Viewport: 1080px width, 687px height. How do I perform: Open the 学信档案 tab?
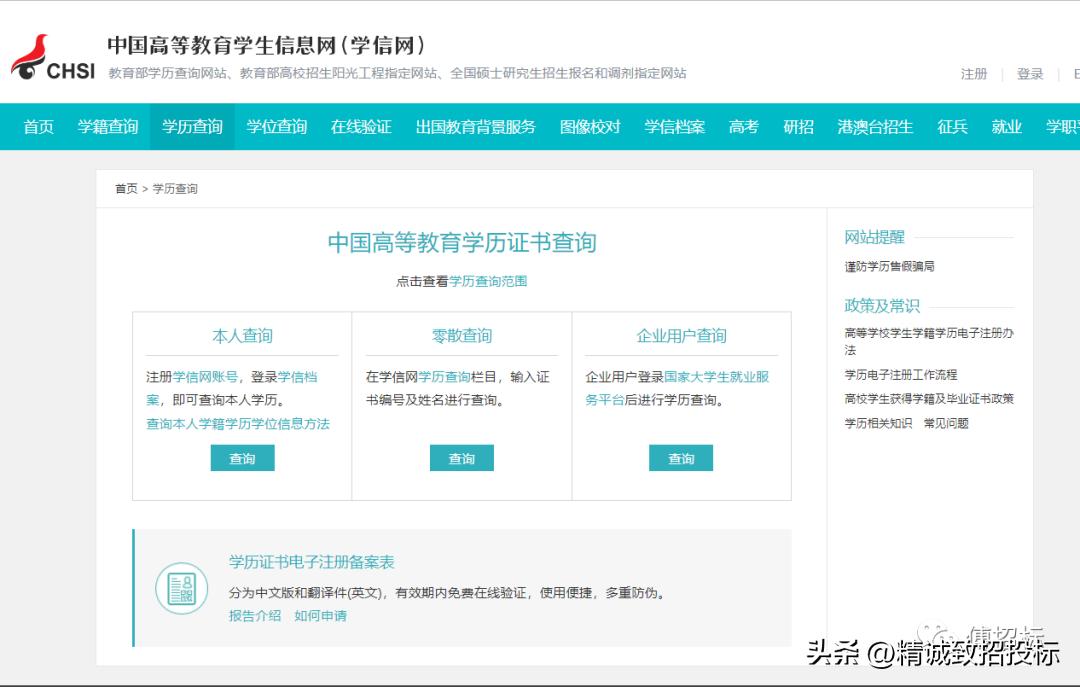[x=674, y=128]
